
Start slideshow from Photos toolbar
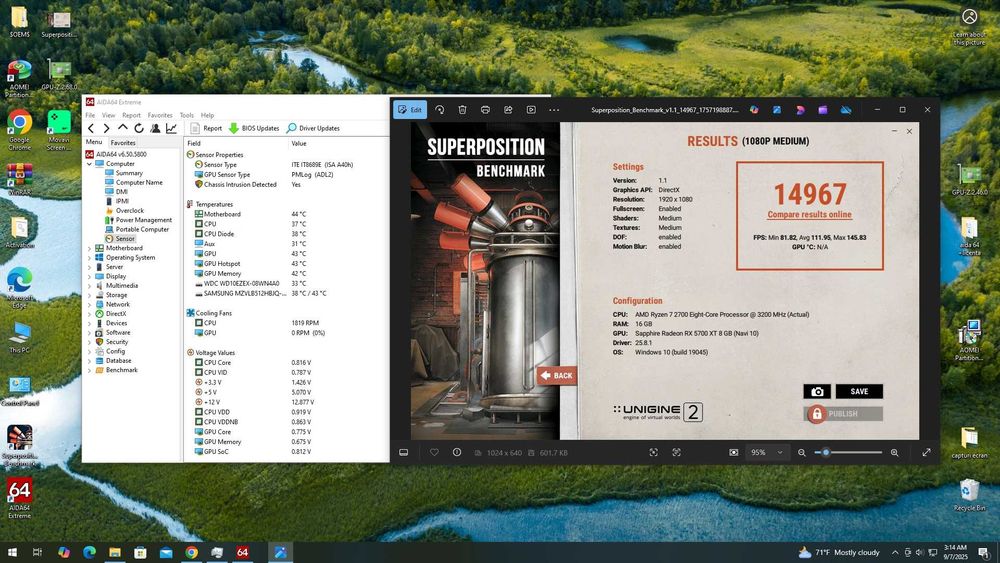click(531, 110)
